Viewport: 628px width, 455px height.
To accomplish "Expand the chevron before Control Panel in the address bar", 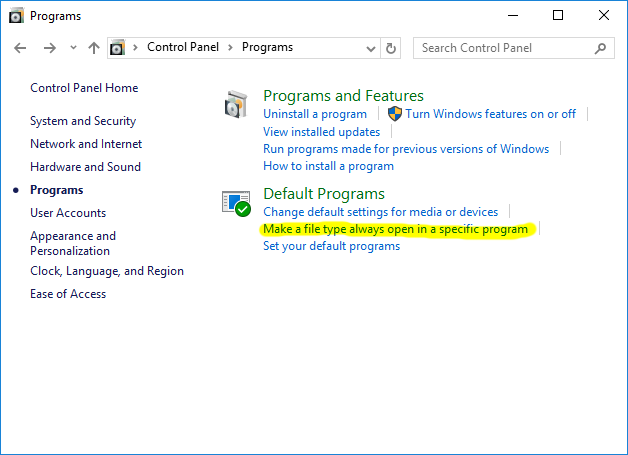I will [x=135, y=48].
